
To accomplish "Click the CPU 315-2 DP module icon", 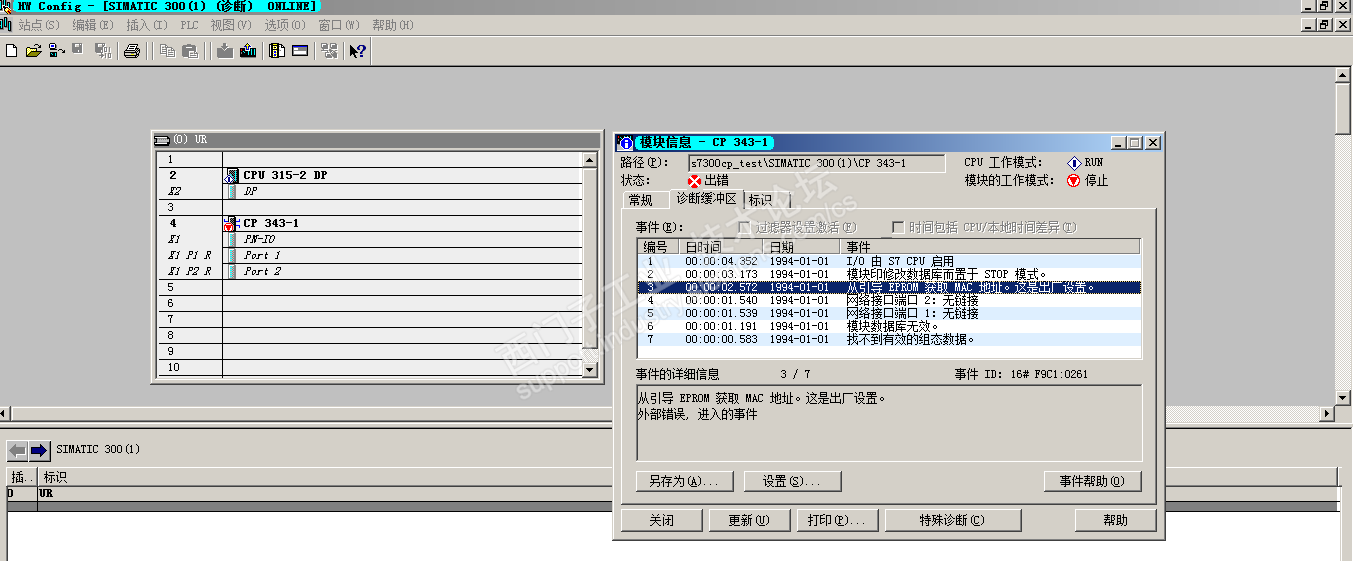I will pos(232,175).
